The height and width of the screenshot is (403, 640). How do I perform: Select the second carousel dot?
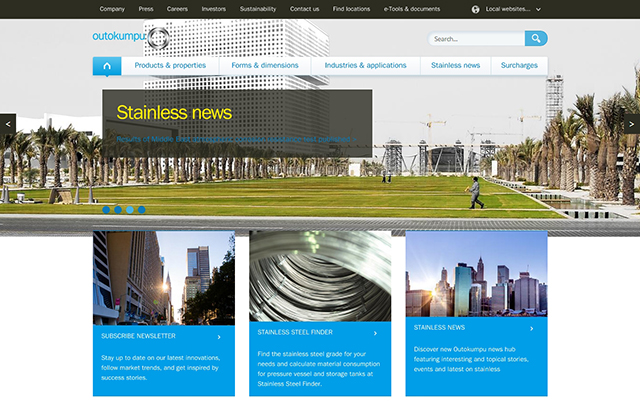tap(118, 210)
